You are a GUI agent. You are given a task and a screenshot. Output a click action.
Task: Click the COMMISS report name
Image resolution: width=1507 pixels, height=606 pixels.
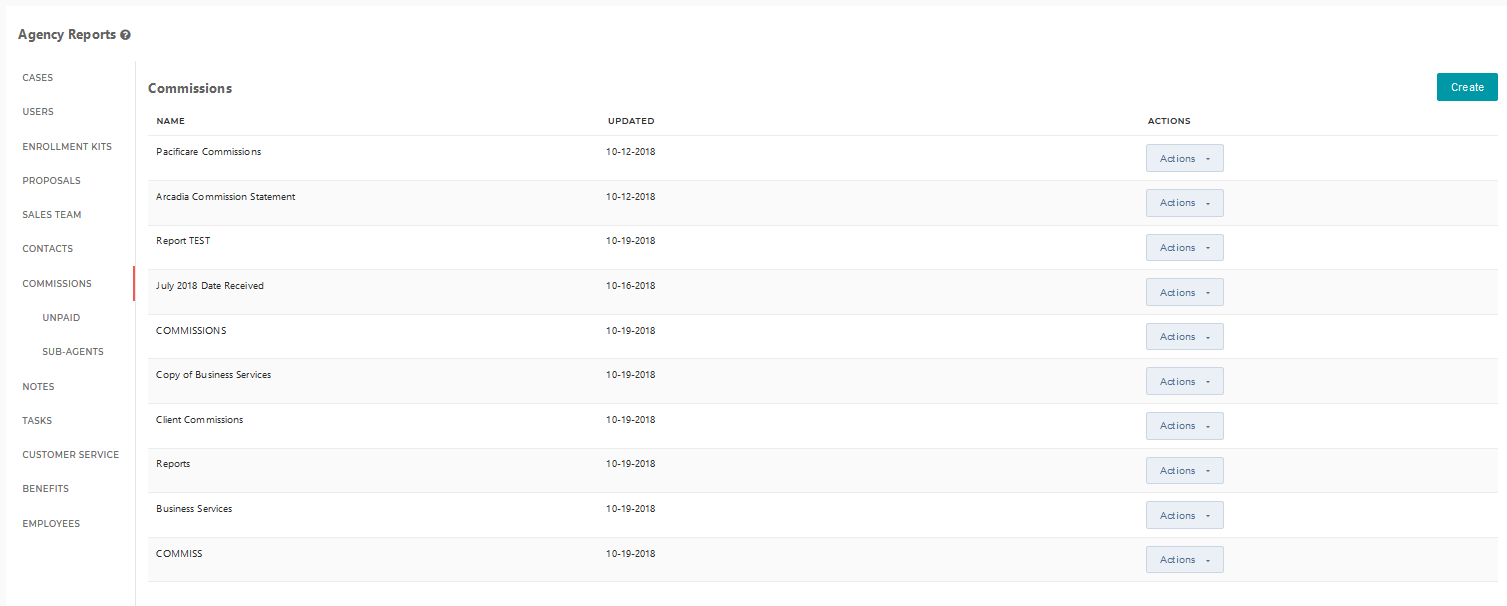coord(179,554)
